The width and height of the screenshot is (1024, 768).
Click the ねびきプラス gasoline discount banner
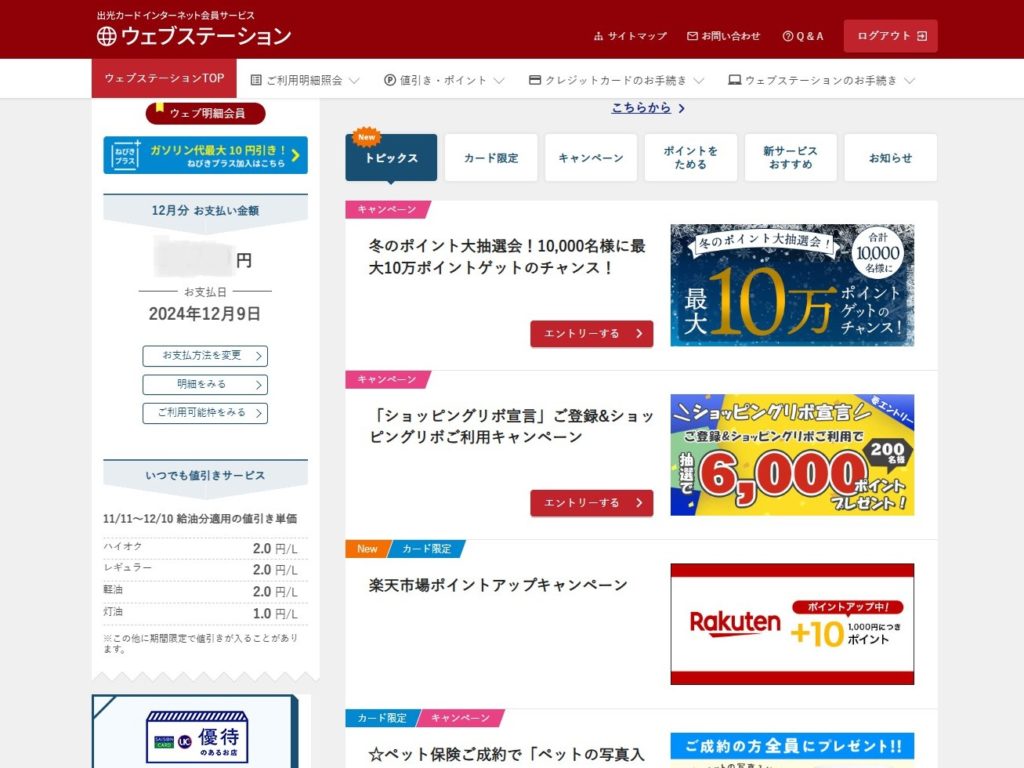(x=205, y=155)
